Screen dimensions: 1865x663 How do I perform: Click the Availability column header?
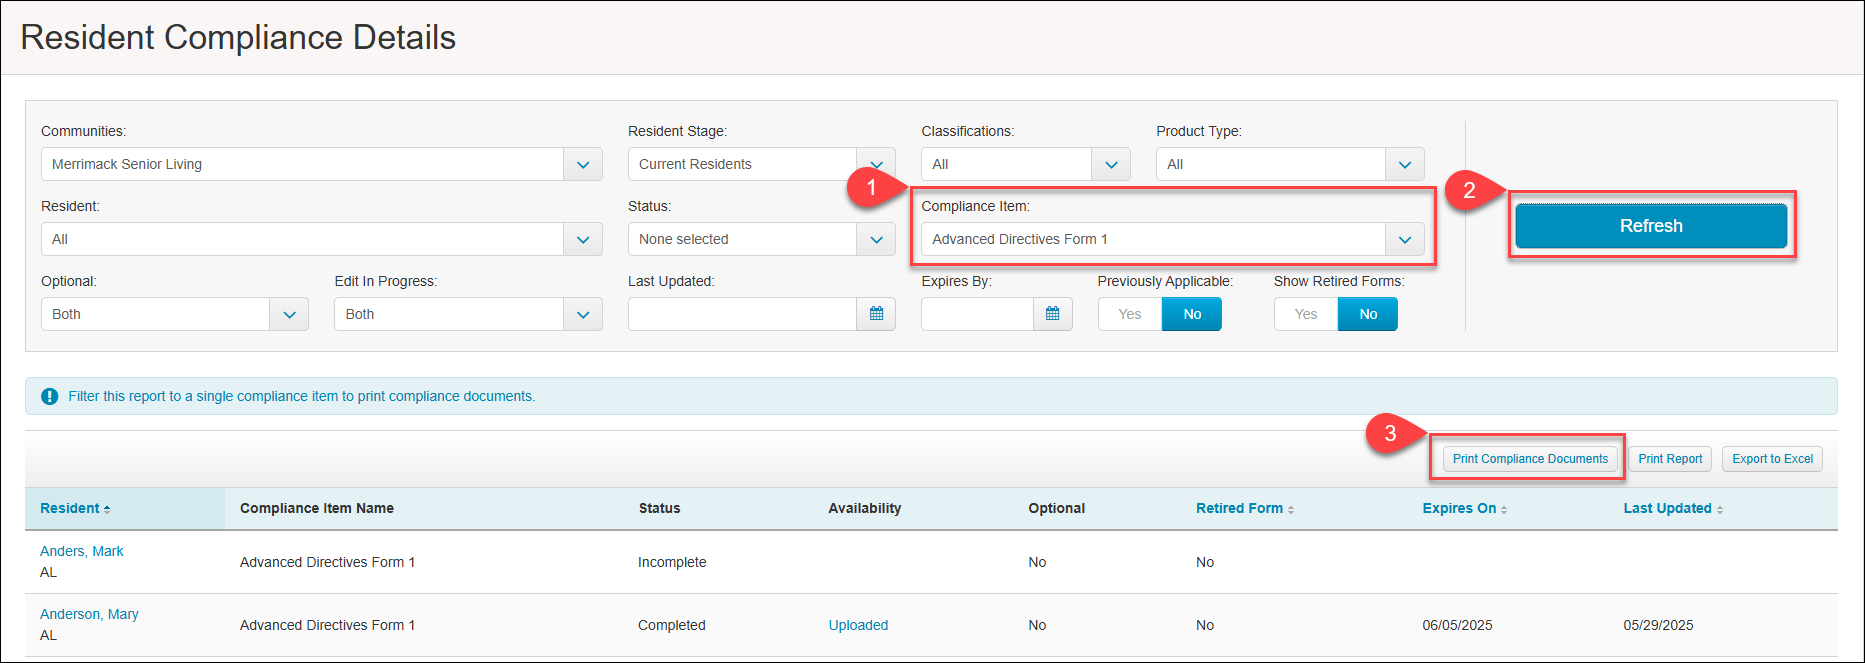click(865, 508)
